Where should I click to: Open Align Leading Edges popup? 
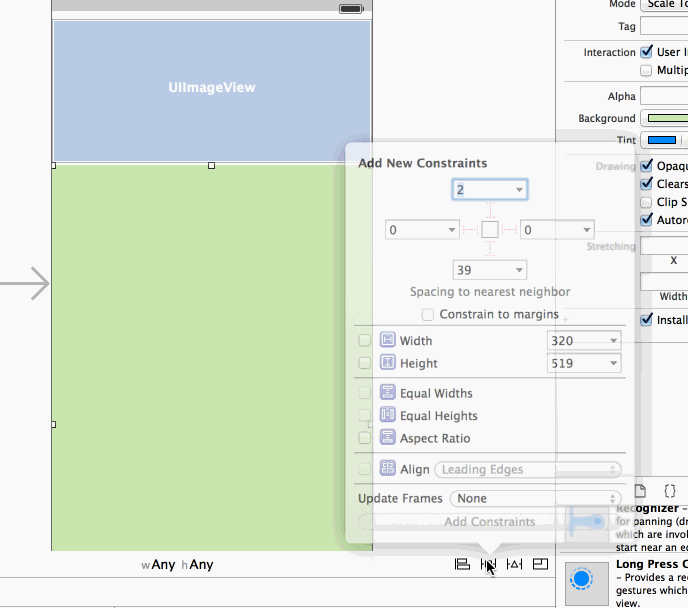528,469
